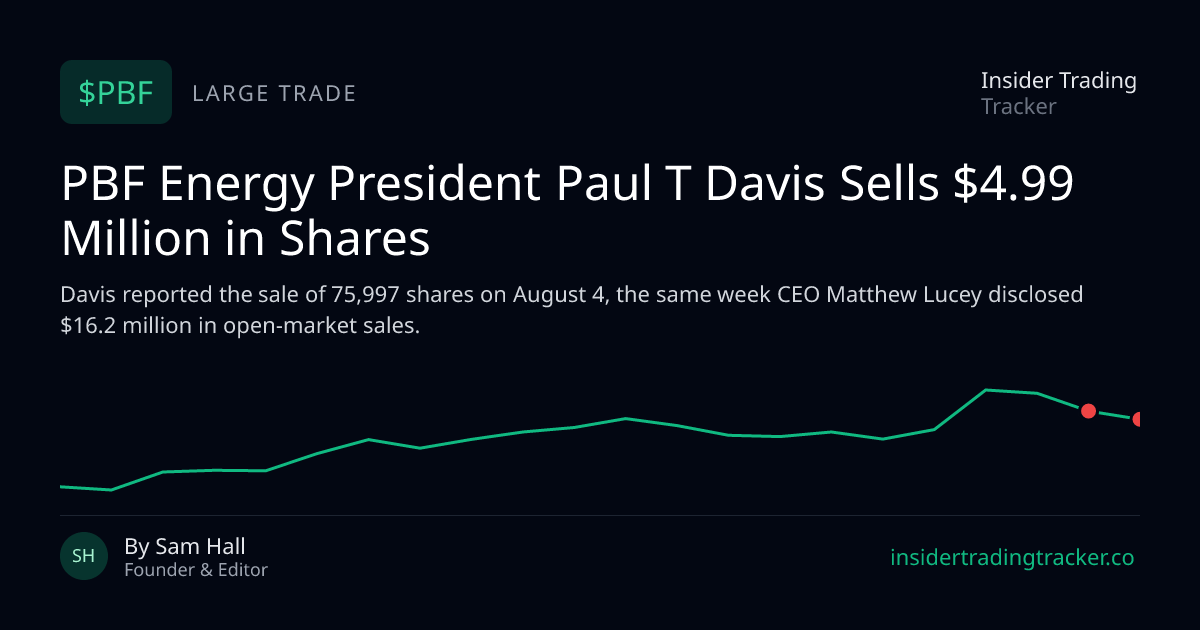
Task: Click the green price line peak
Action: 987,390
